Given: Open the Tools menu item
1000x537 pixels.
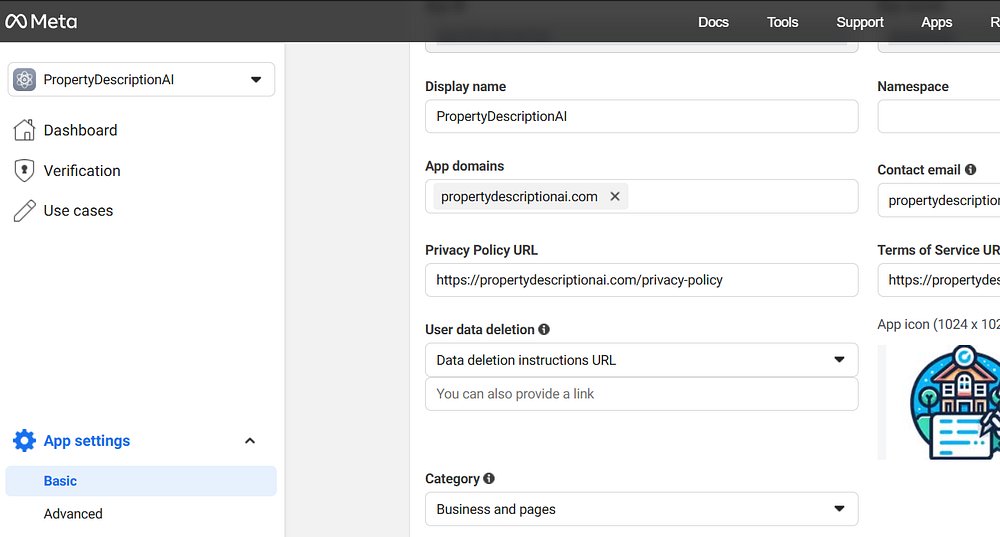Looking at the screenshot, I should tap(783, 22).
